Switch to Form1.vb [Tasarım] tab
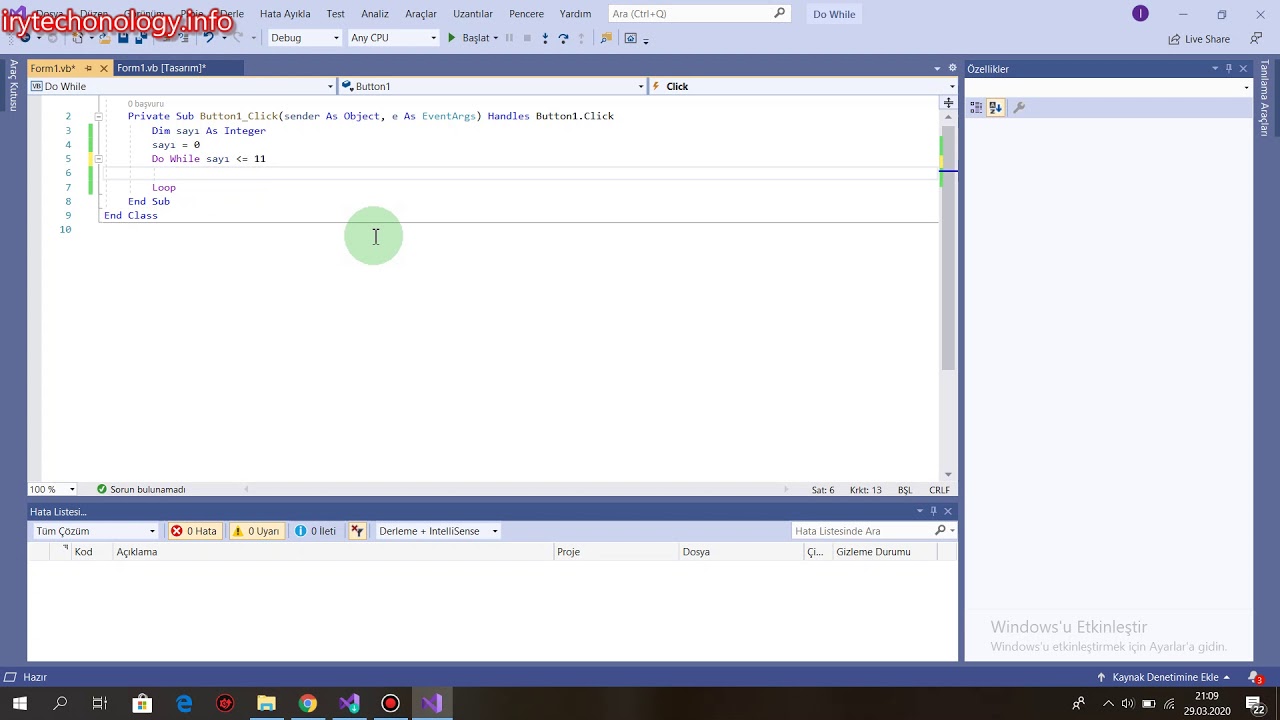 click(161, 68)
